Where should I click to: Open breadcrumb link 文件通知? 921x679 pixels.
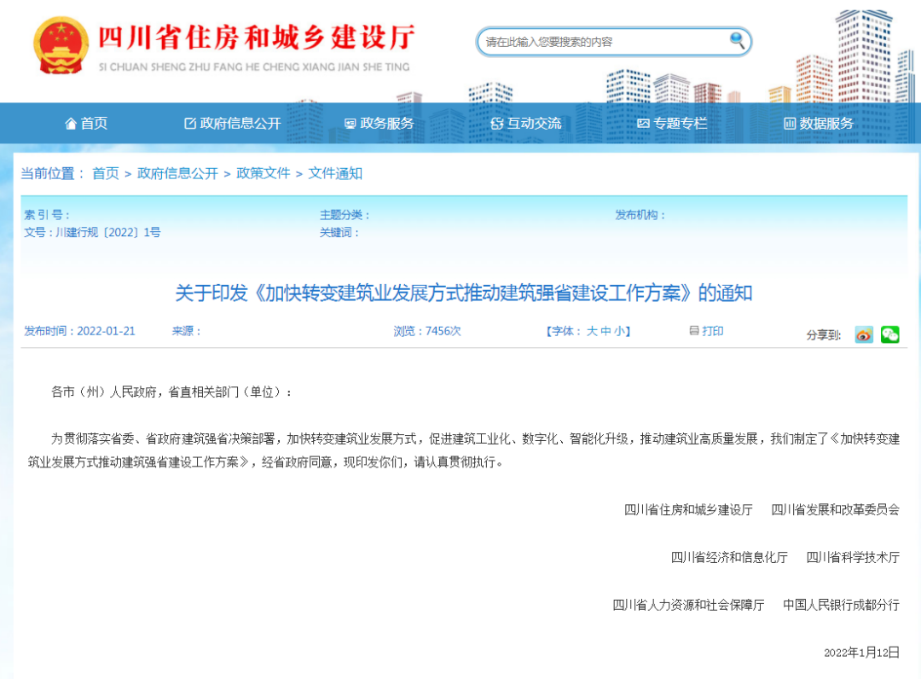click(335, 174)
